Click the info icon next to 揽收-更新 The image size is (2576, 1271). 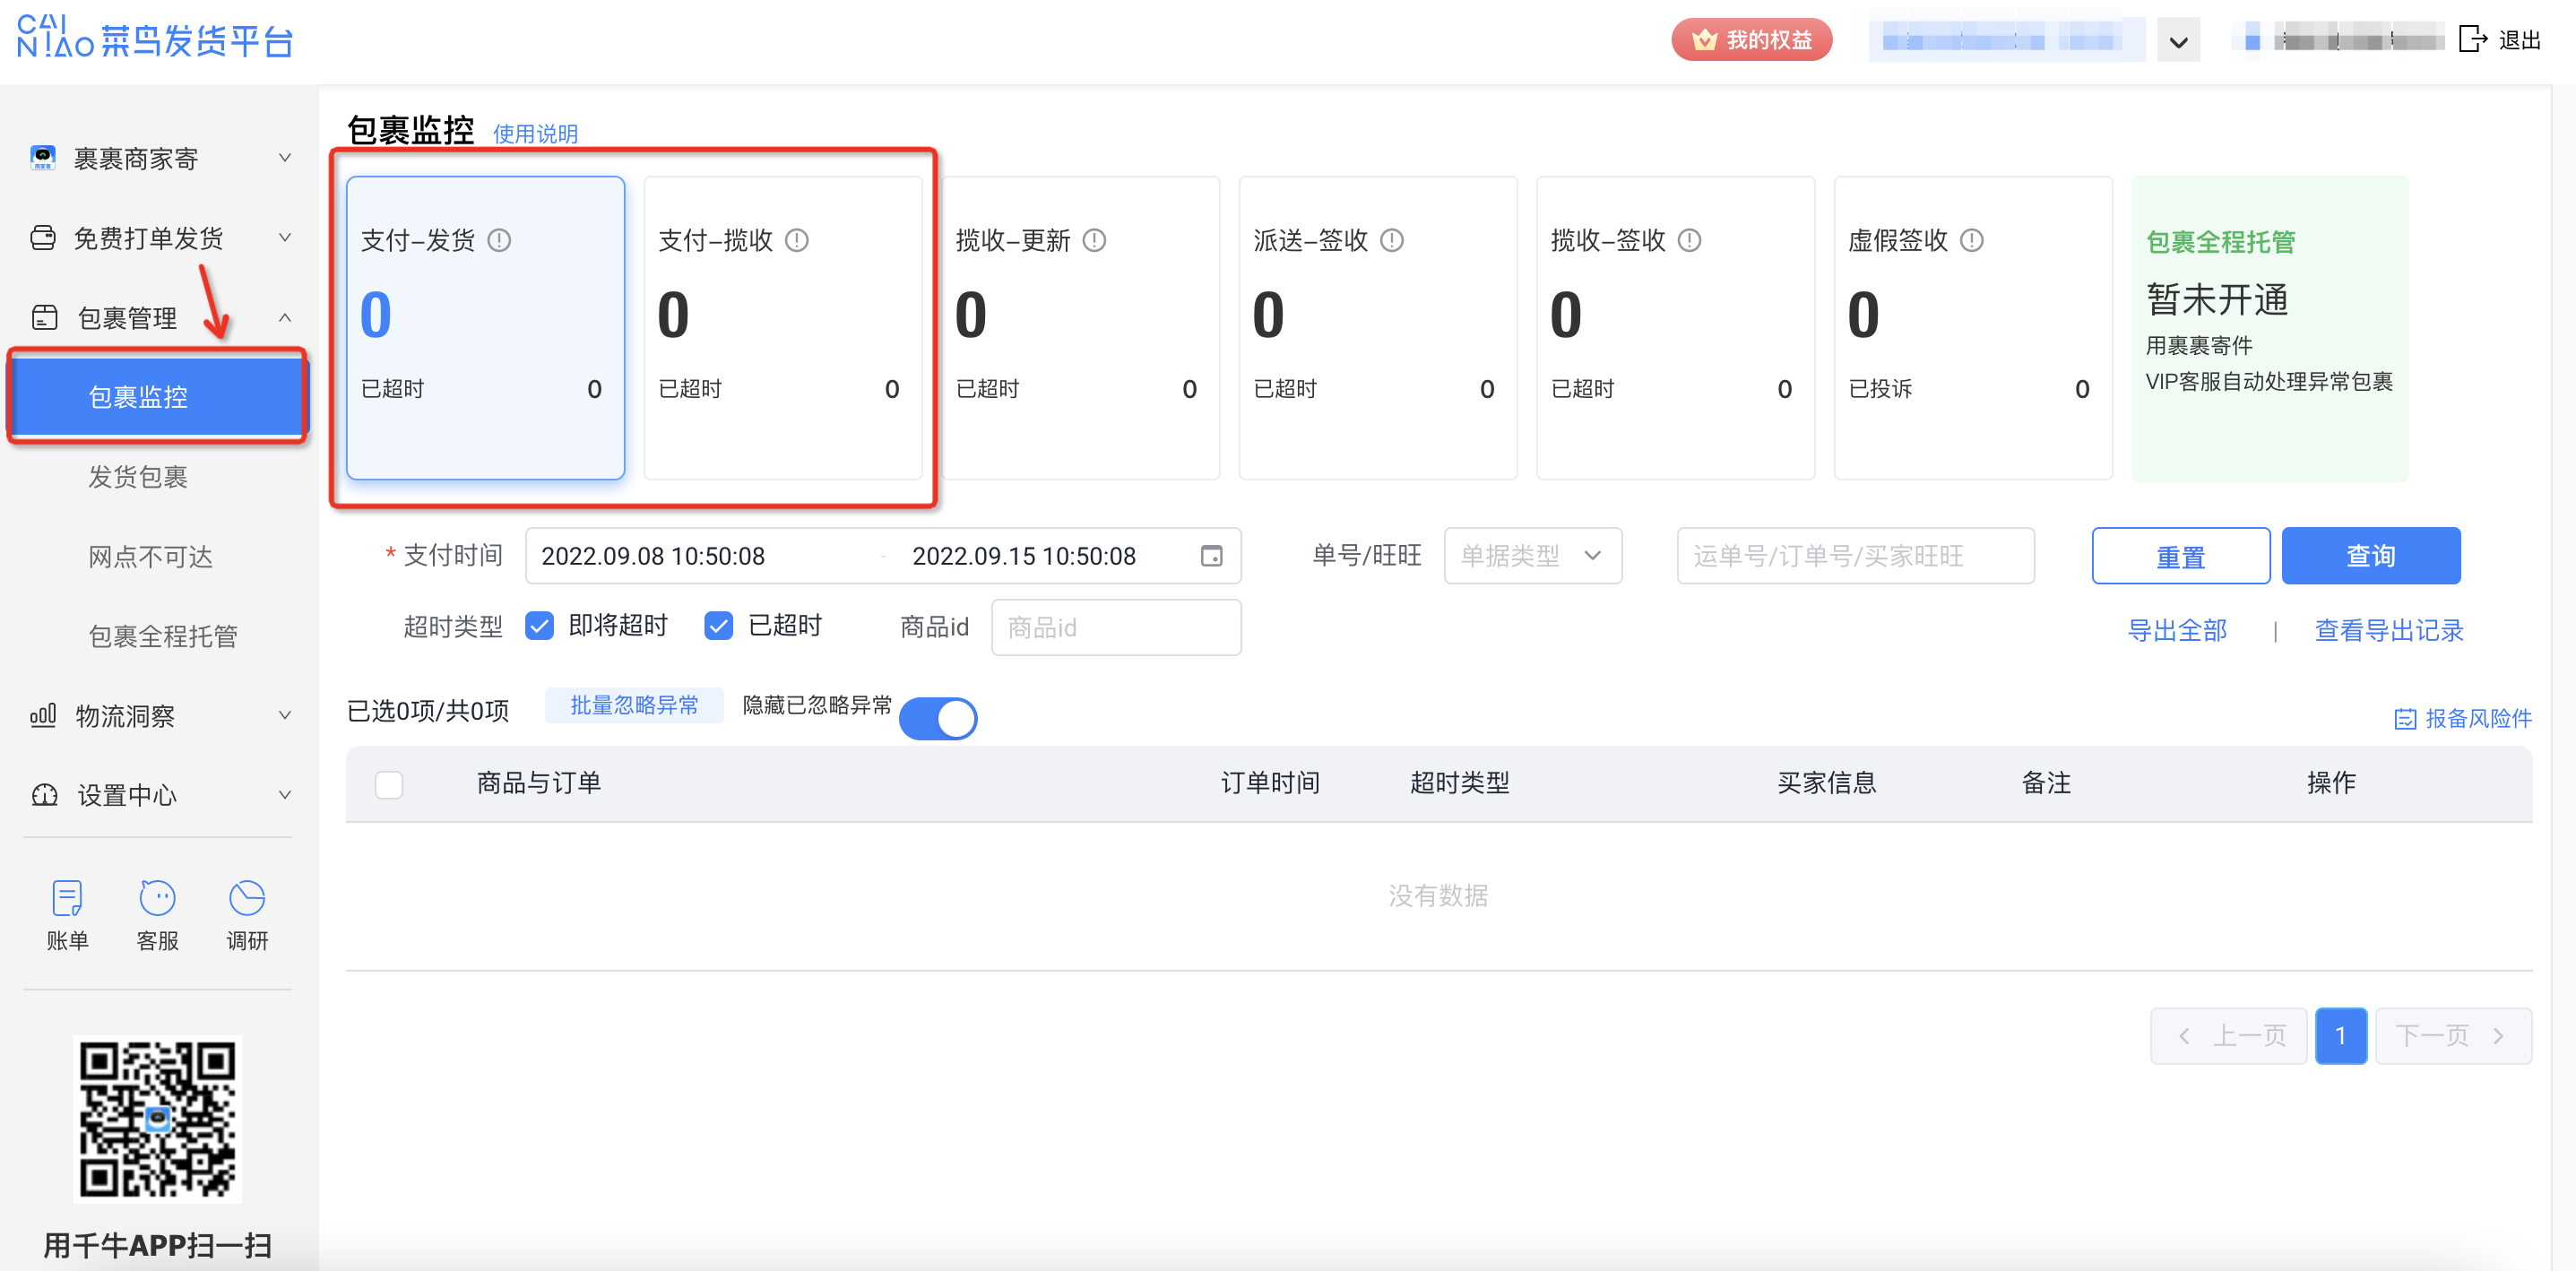1095,240
